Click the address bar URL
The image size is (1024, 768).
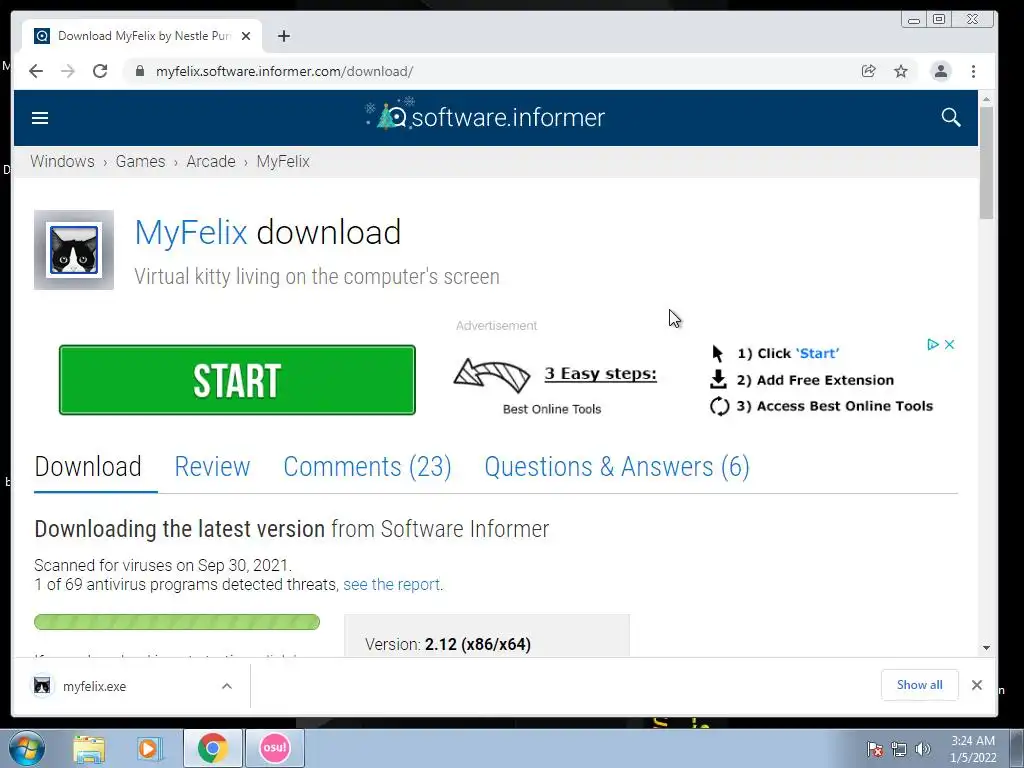click(284, 71)
